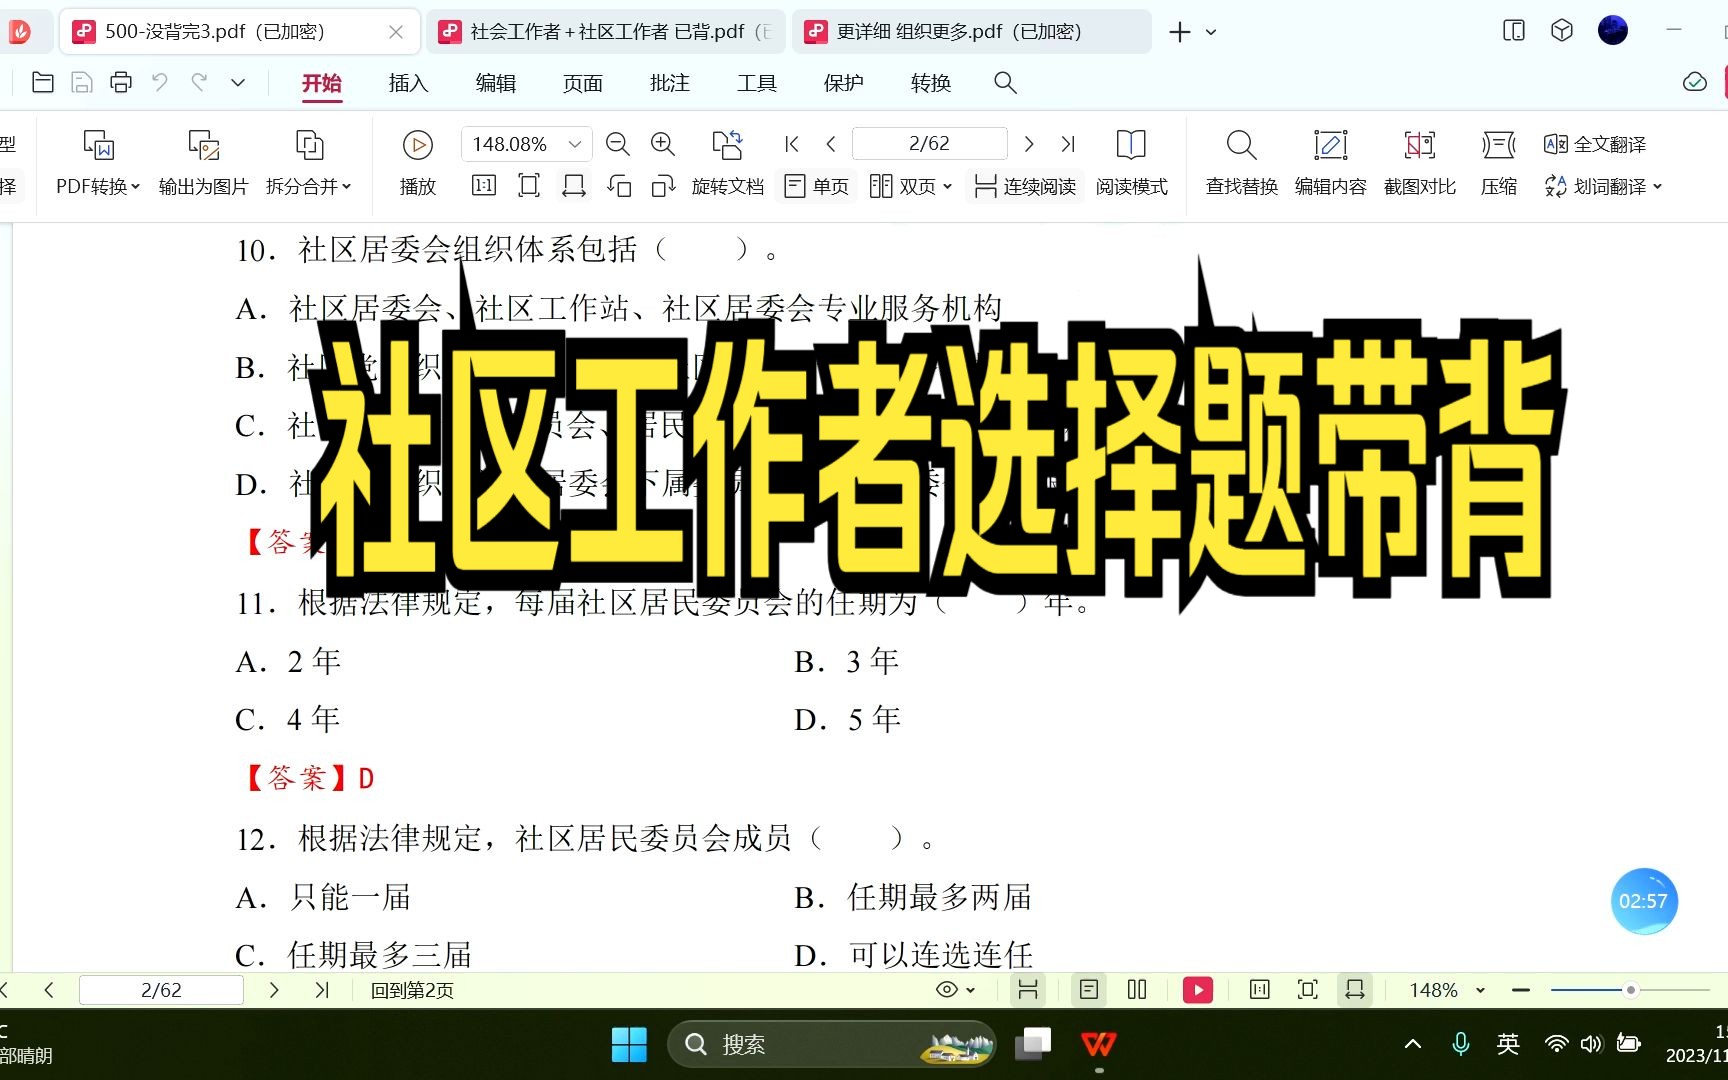This screenshot has height=1080, width=1728.
Task: Click 输出为图片 tool
Action: [203, 162]
